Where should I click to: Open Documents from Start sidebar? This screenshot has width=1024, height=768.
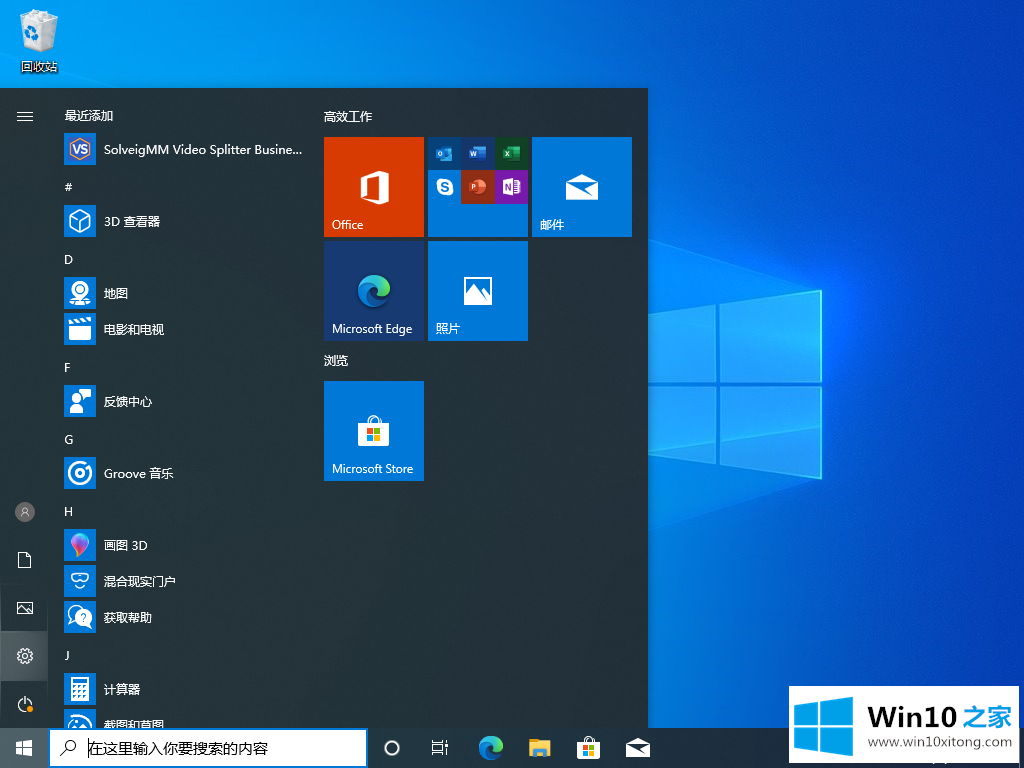[x=25, y=560]
